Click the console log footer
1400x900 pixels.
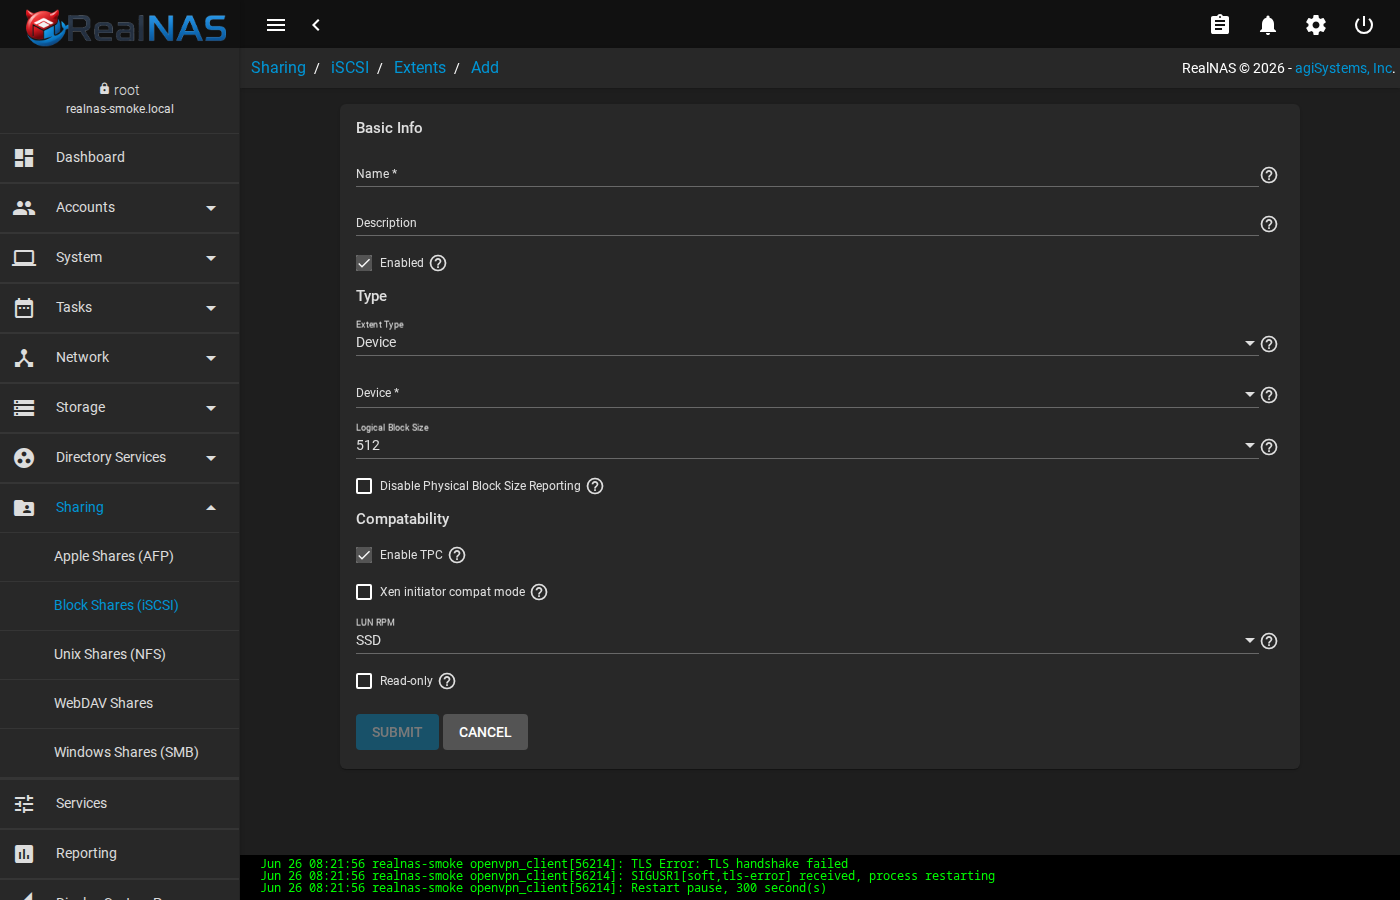(x=820, y=877)
